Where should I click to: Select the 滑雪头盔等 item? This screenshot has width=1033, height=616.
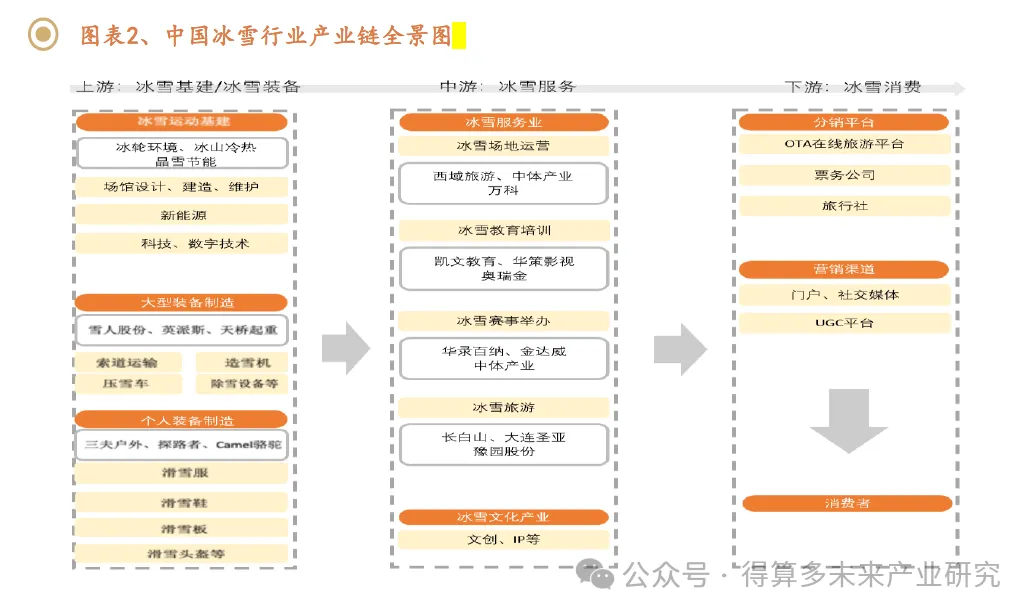click(185, 553)
